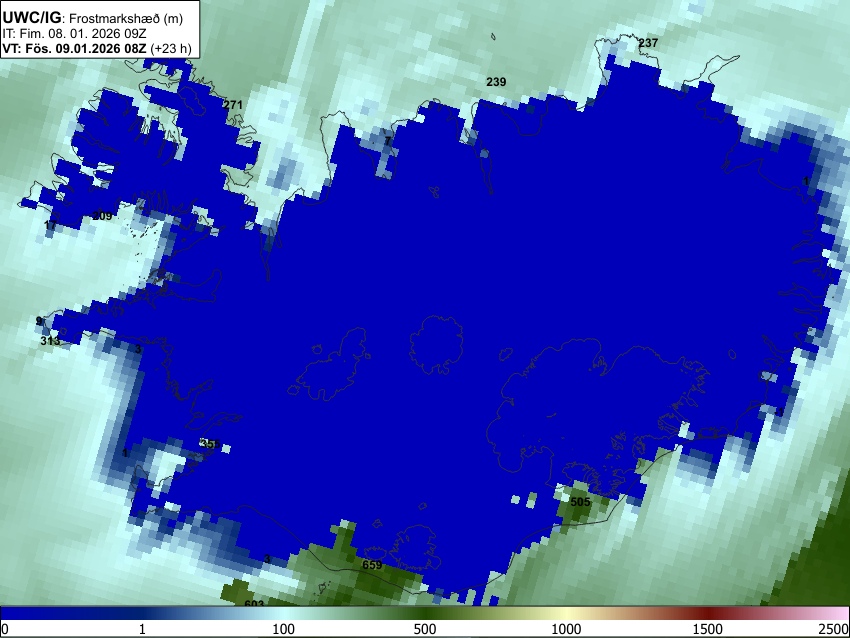This screenshot has width=850, height=638.
Task: Click the 313 map value label
Action: pyautogui.click(x=50, y=341)
